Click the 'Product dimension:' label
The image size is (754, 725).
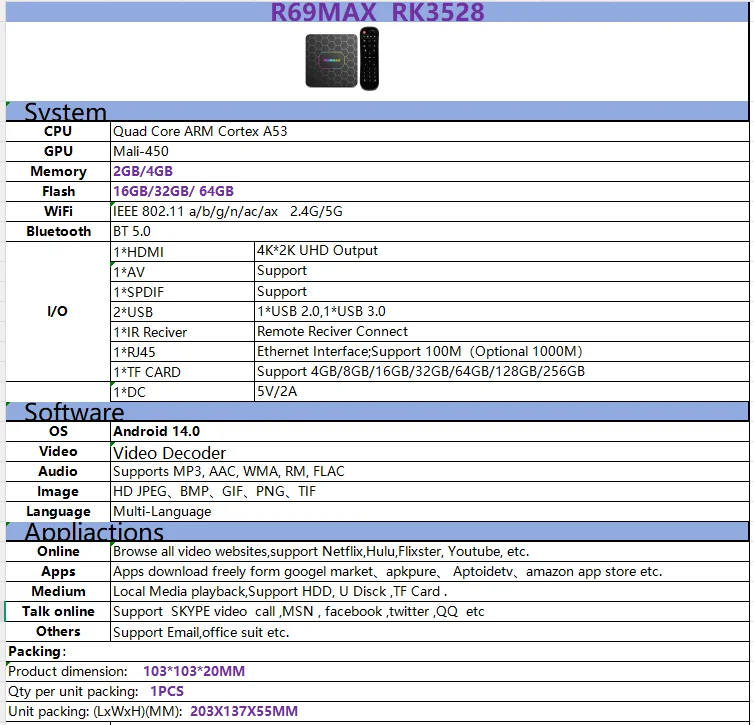(x=68, y=672)
